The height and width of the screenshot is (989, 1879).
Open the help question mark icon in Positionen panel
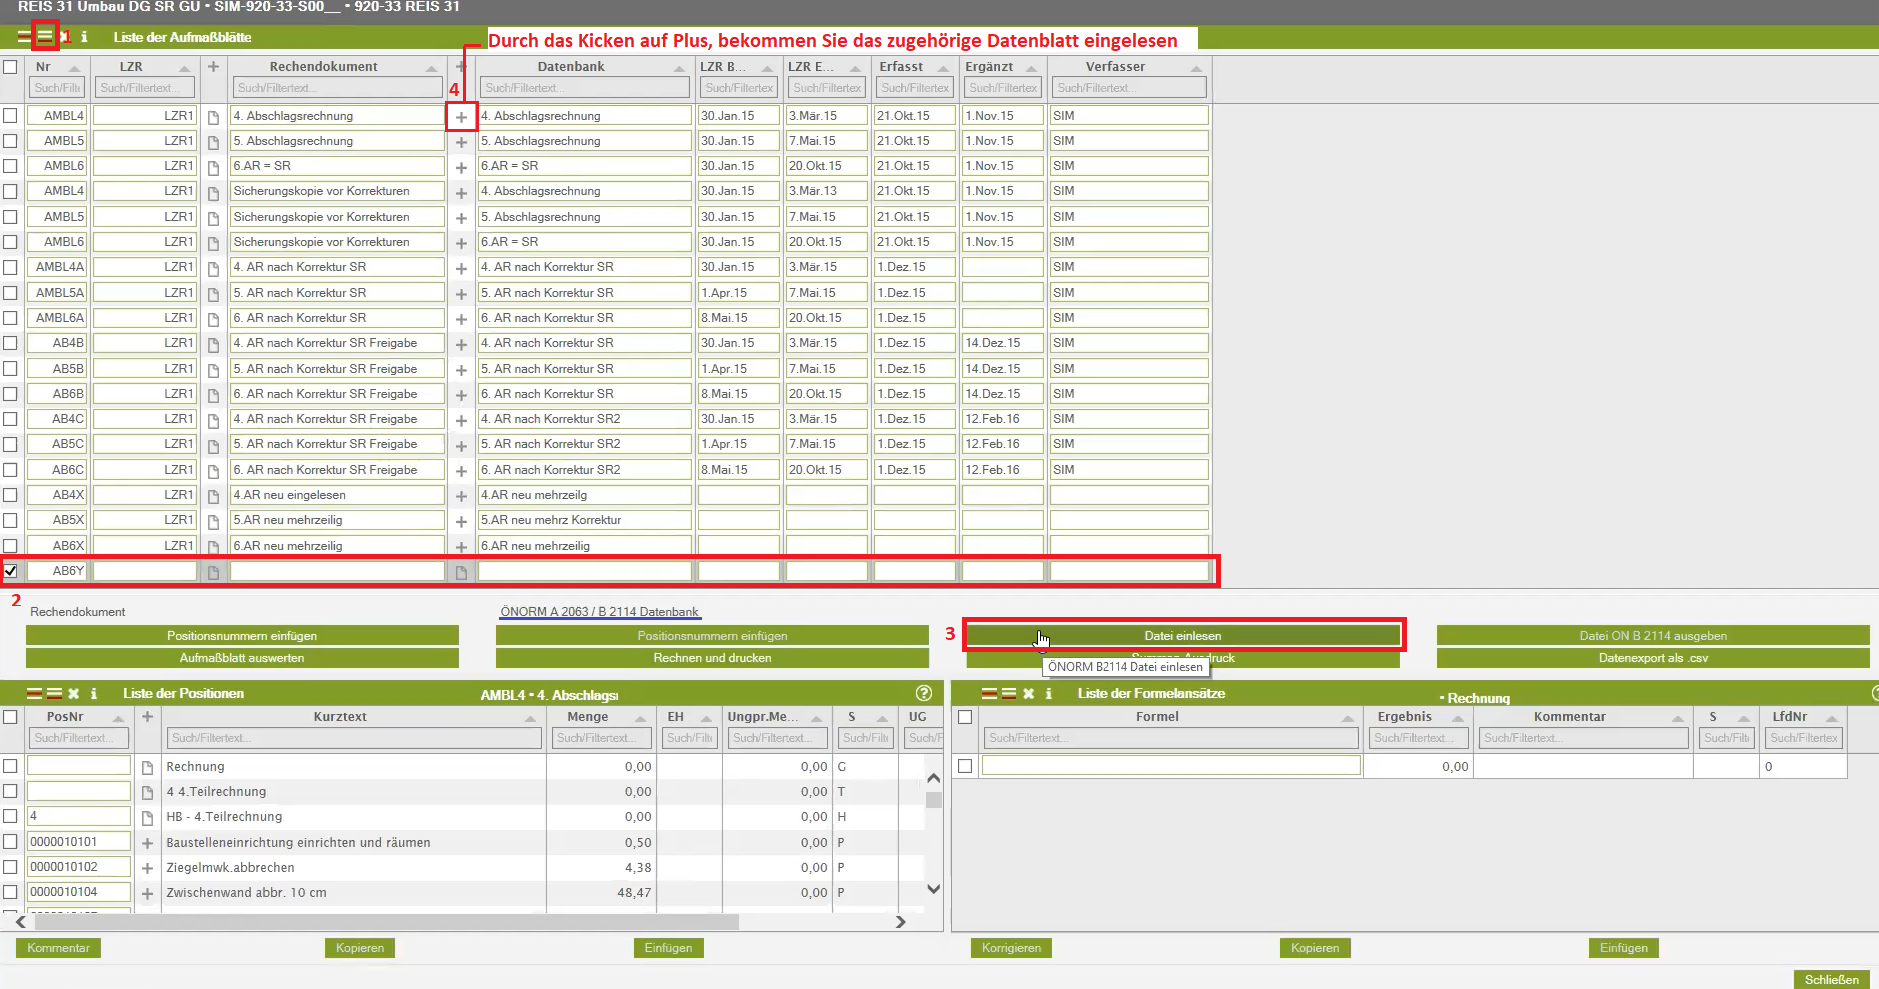click(924, 693)
